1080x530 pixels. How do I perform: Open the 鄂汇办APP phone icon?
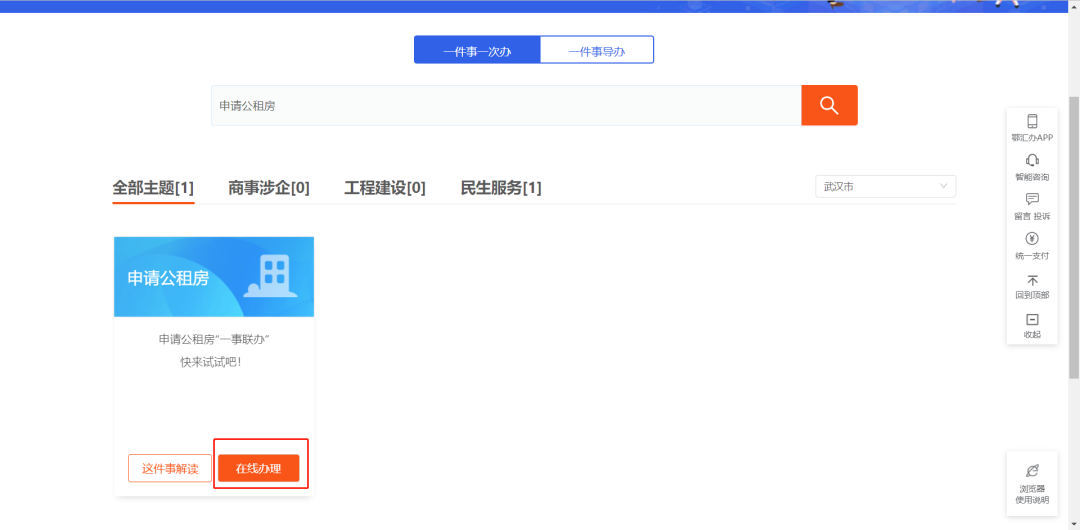pyautogui.click(x=1032, y=122)
